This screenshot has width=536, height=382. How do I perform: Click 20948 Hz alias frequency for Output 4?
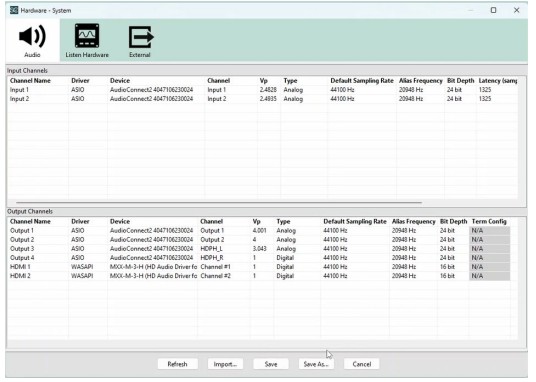(404, 258)
